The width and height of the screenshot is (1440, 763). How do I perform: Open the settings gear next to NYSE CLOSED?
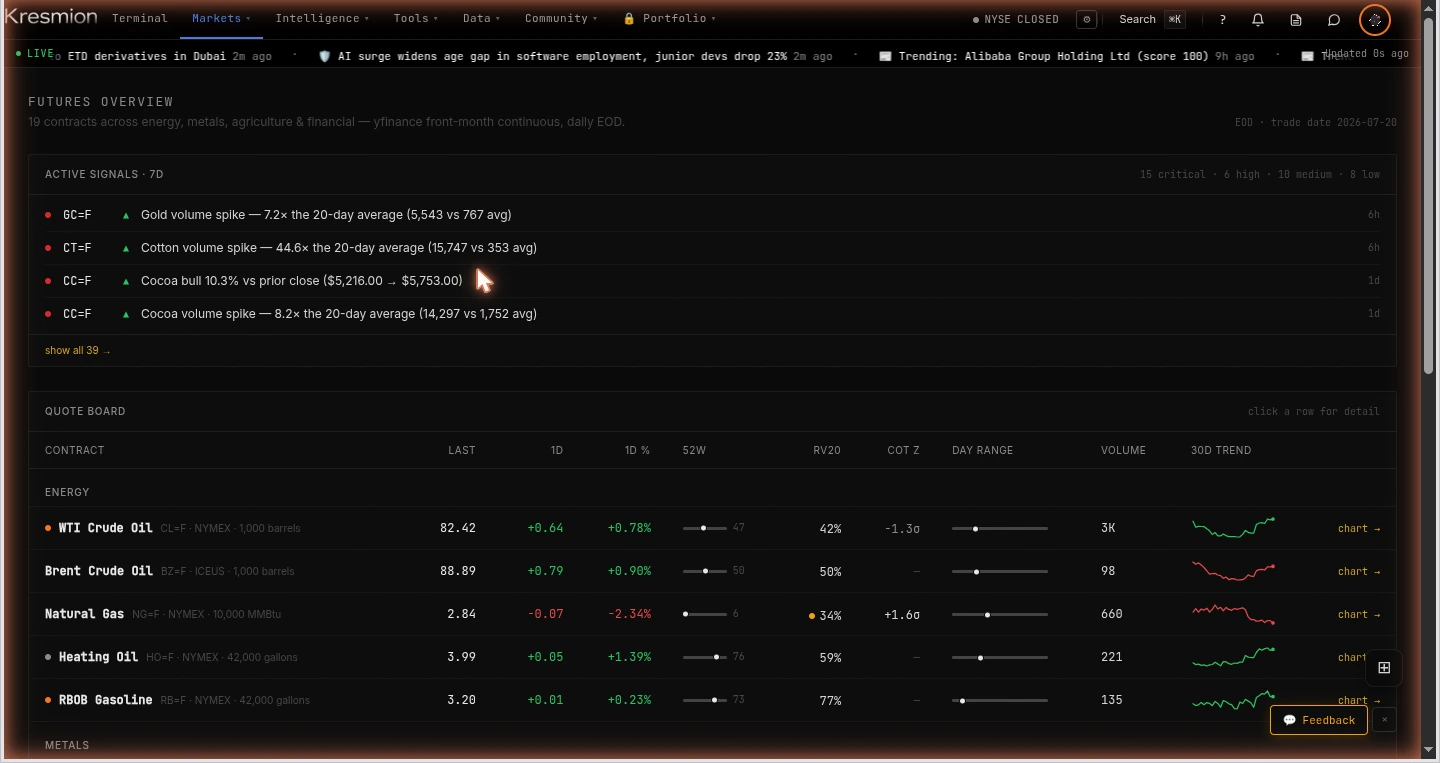pyautogui.click(x=1087, y=19)
